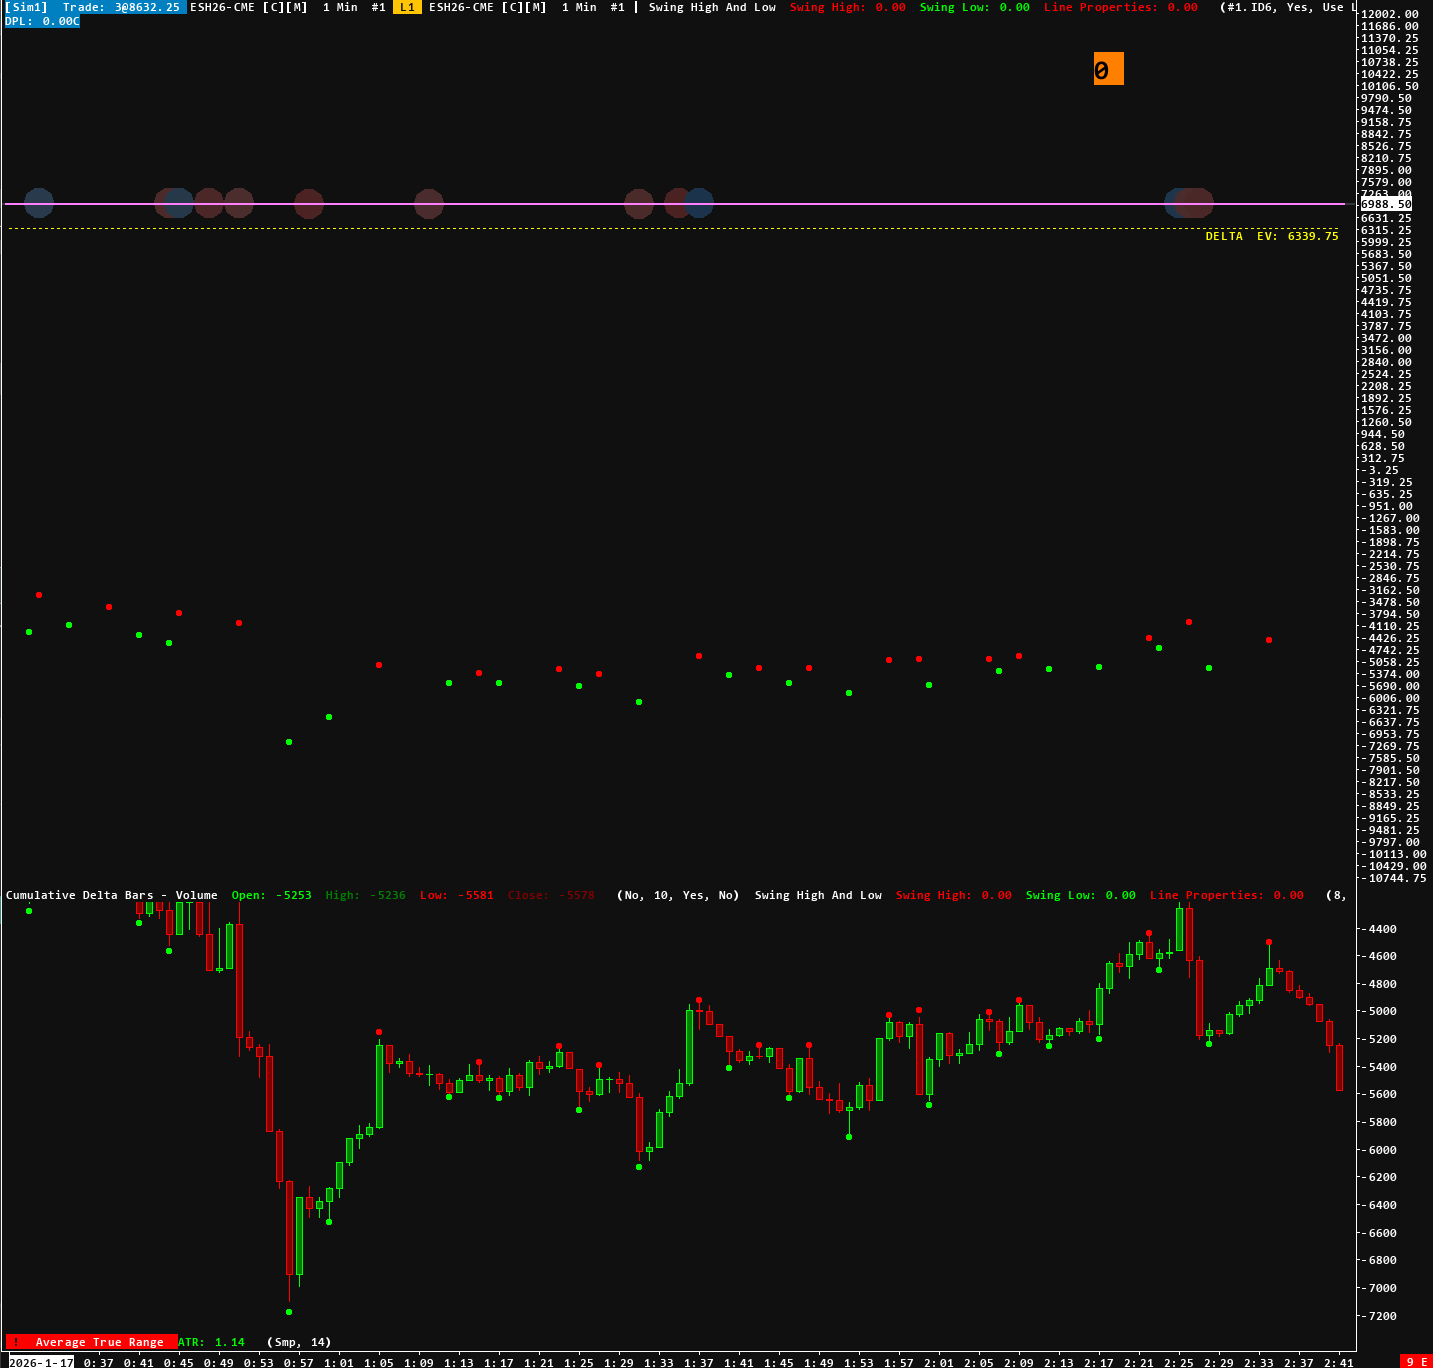
Task: Click the 'Low: -5581' value
Action: [x=457, y=895]
